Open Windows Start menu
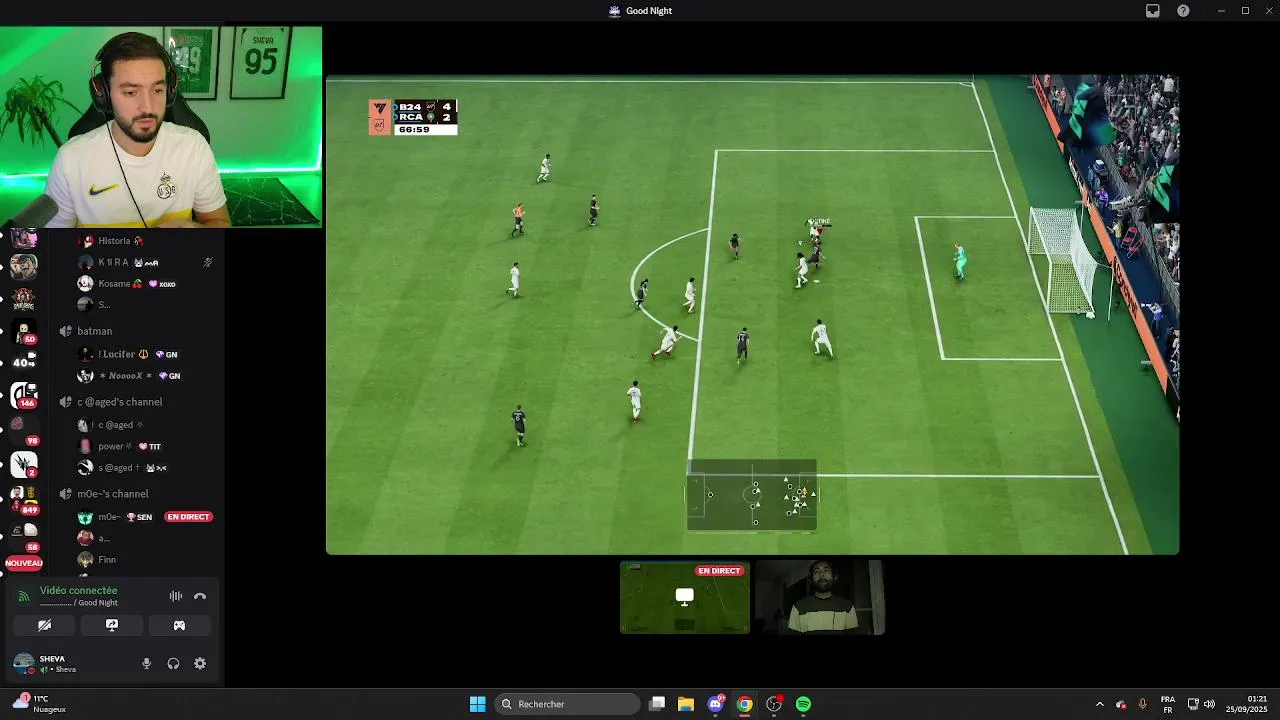The width and height of the screenshot is (1280, 720). tap(478, 704)
